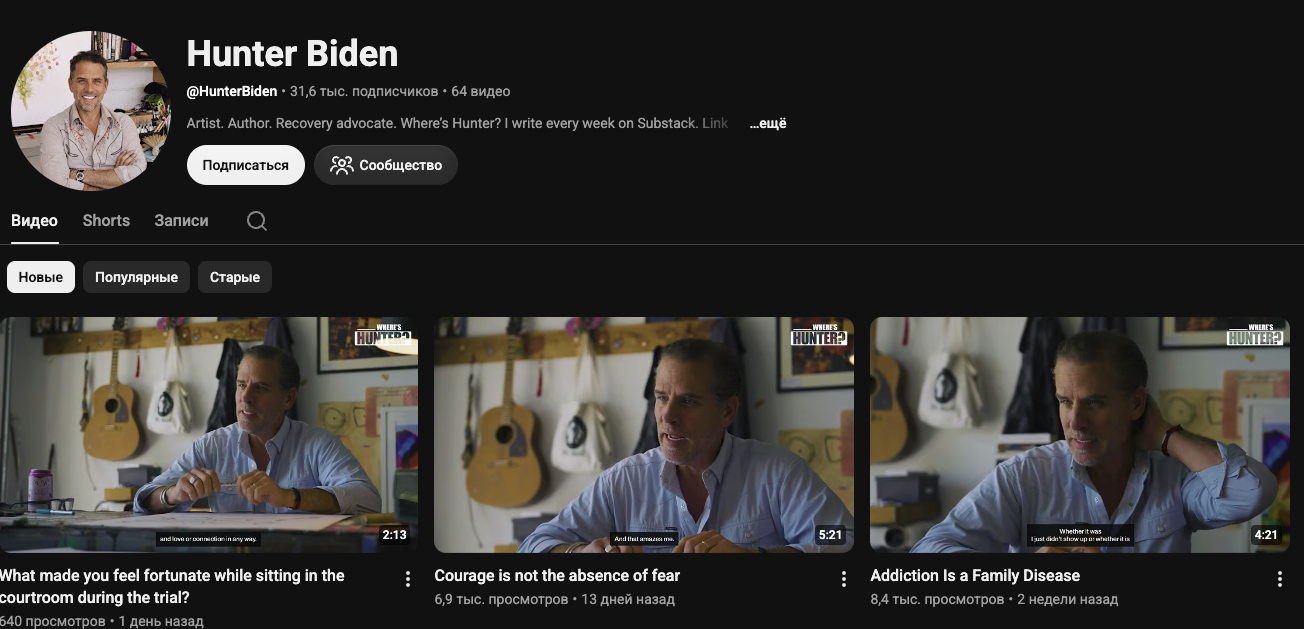This screenshot has height=629, width=1304.
Task: Open options for the courtroom trial video
Action: click(x=408, y=579)
